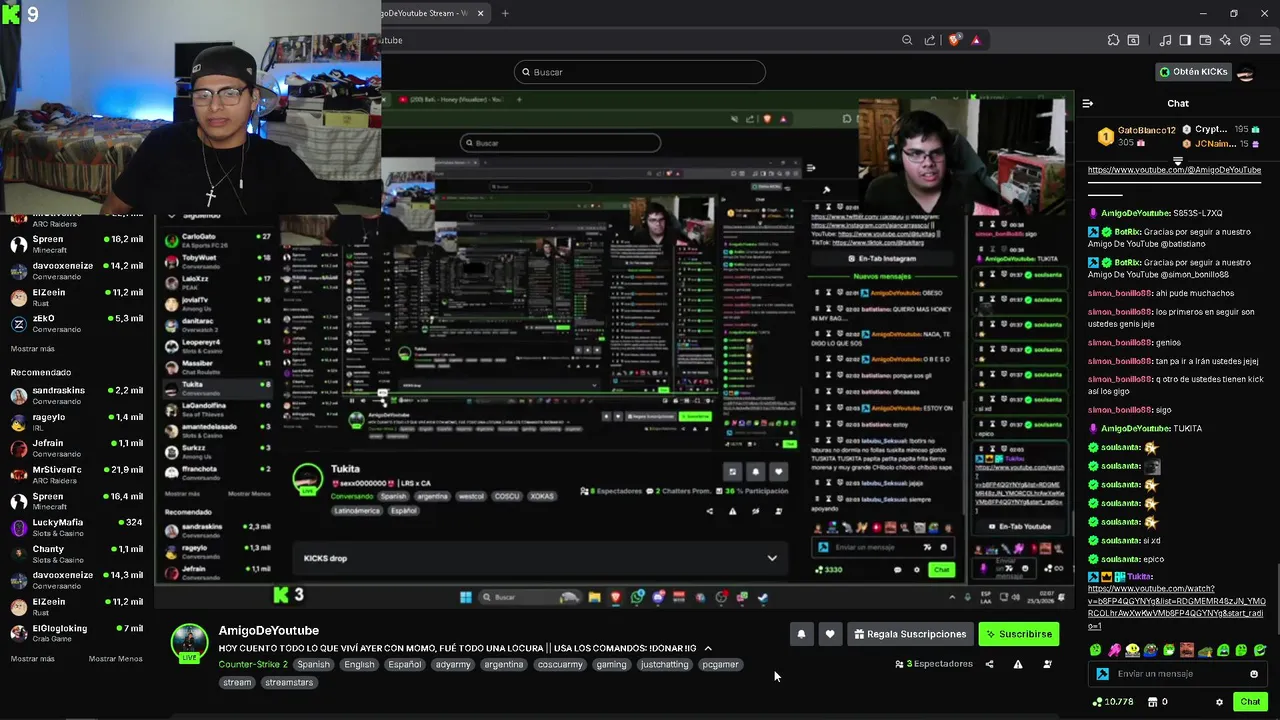Click the zoom-out magnifier in address bar

coord(907,40)
